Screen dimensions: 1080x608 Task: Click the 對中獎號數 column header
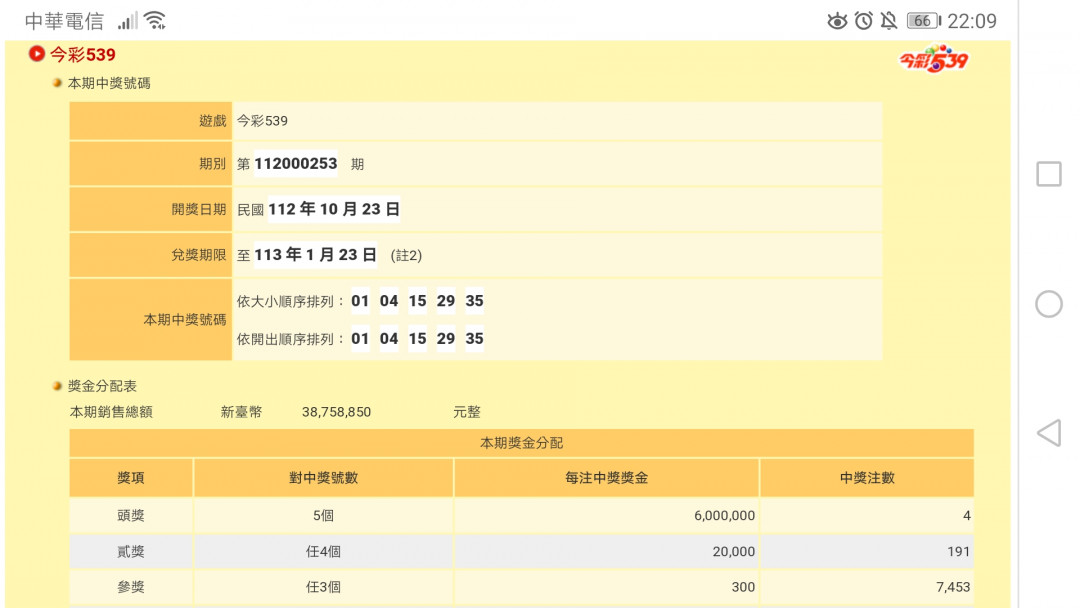324,478
